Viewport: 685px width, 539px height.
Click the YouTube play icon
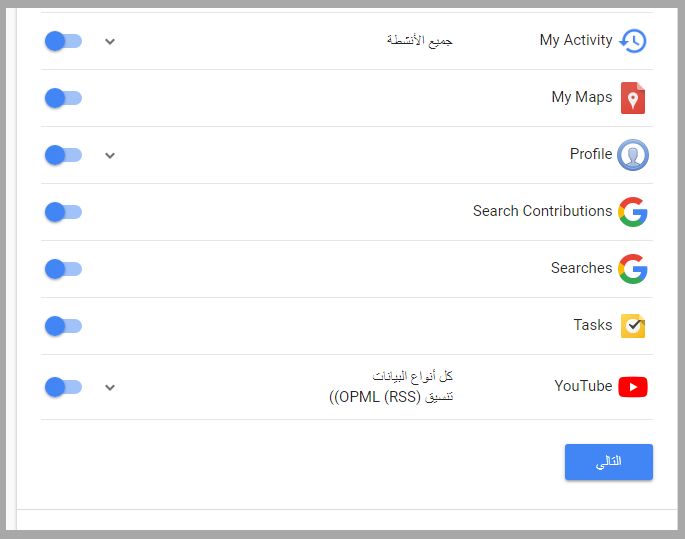[633, 387]
